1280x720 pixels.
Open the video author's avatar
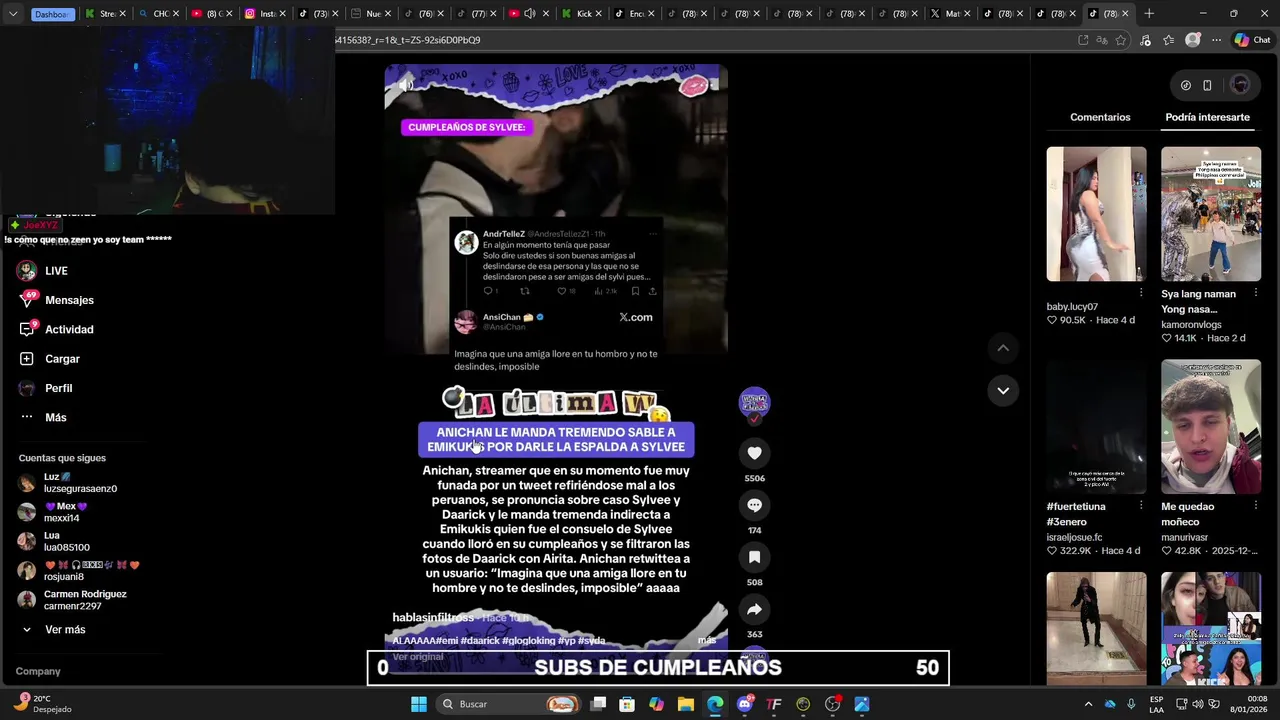click(x=754, y=402)
